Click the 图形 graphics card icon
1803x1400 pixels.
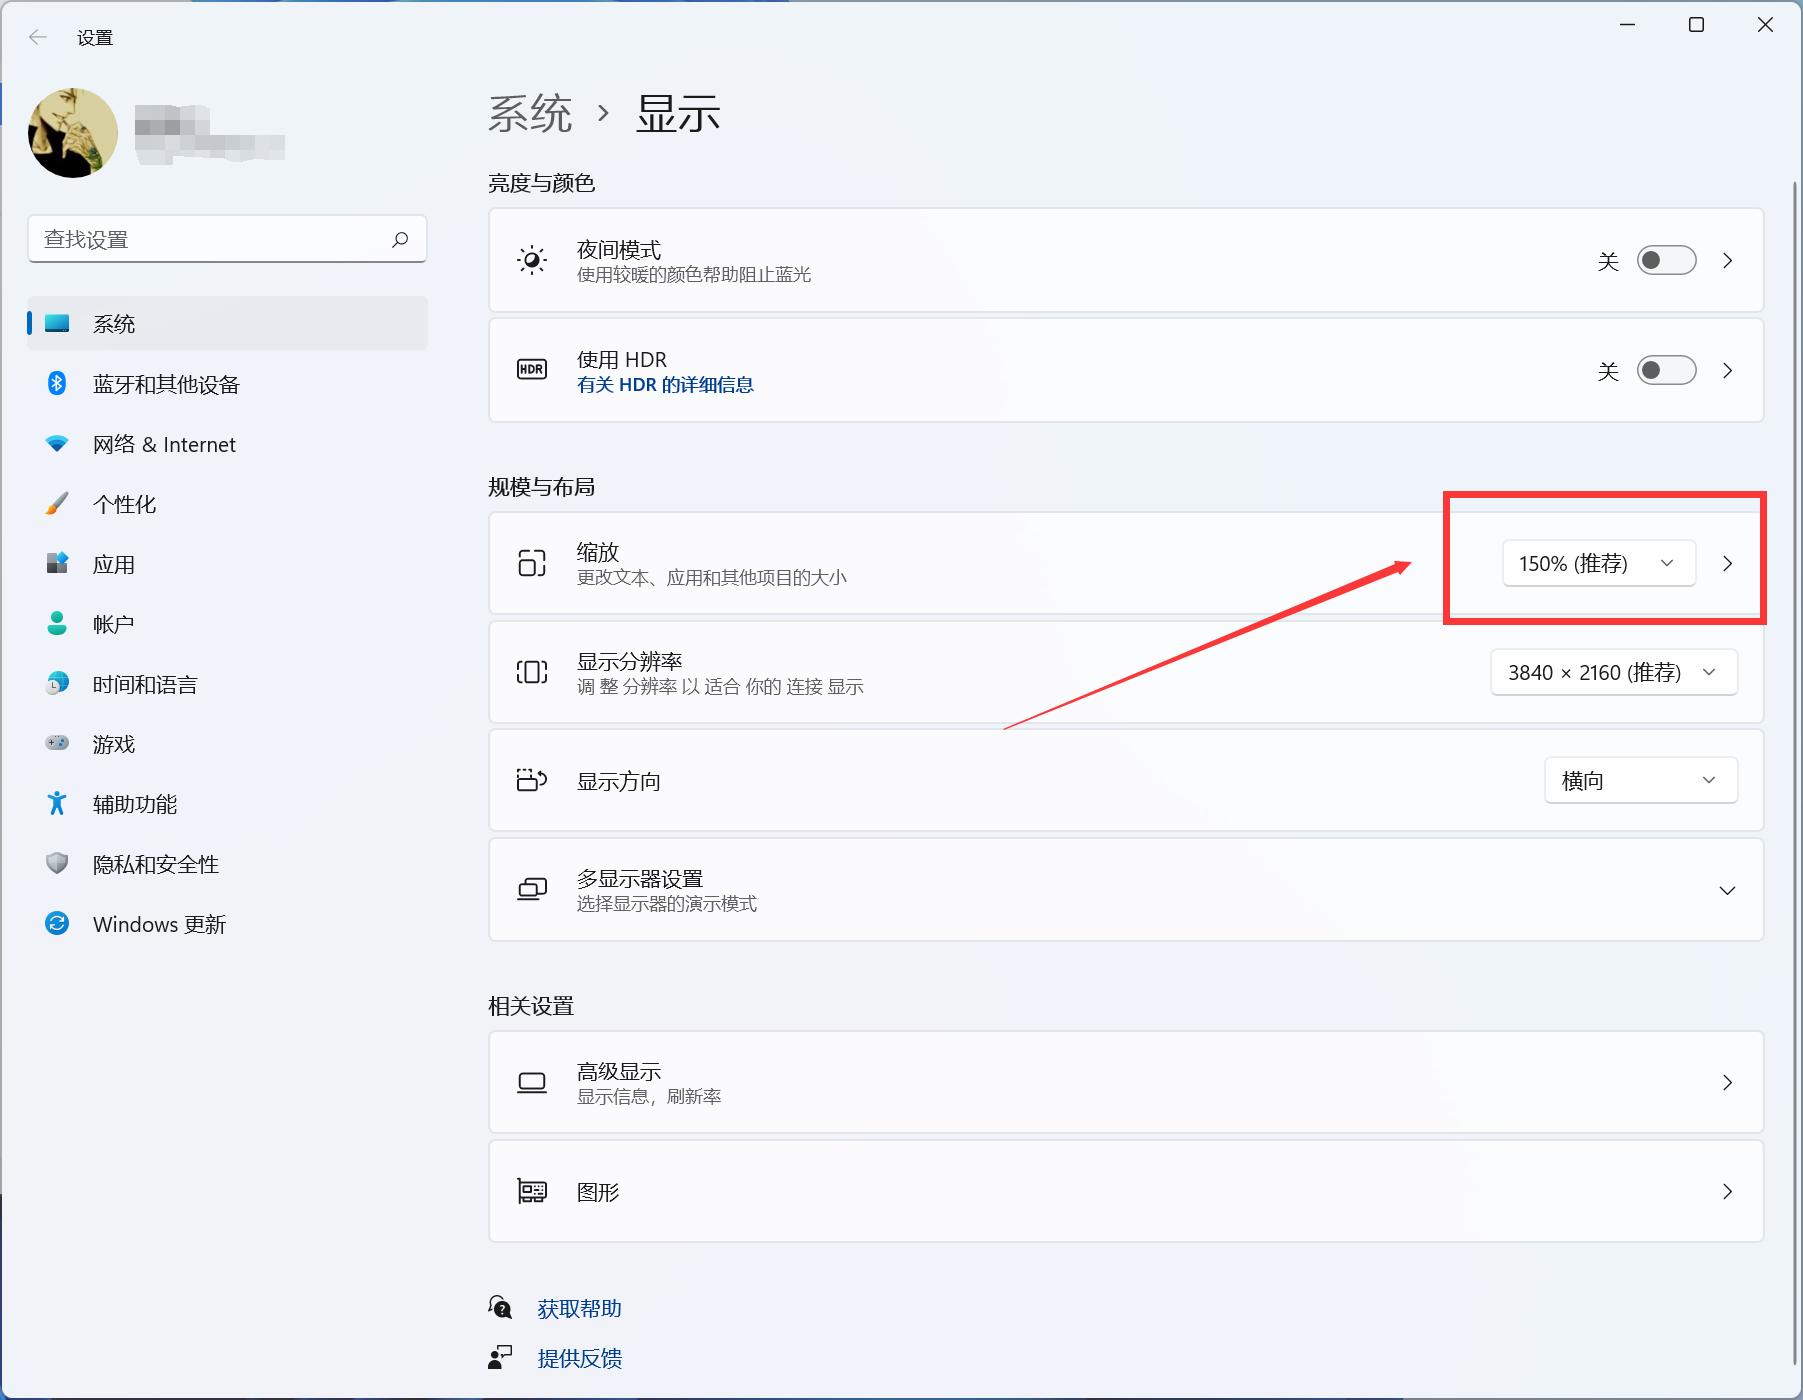[x=531, y=1191]
